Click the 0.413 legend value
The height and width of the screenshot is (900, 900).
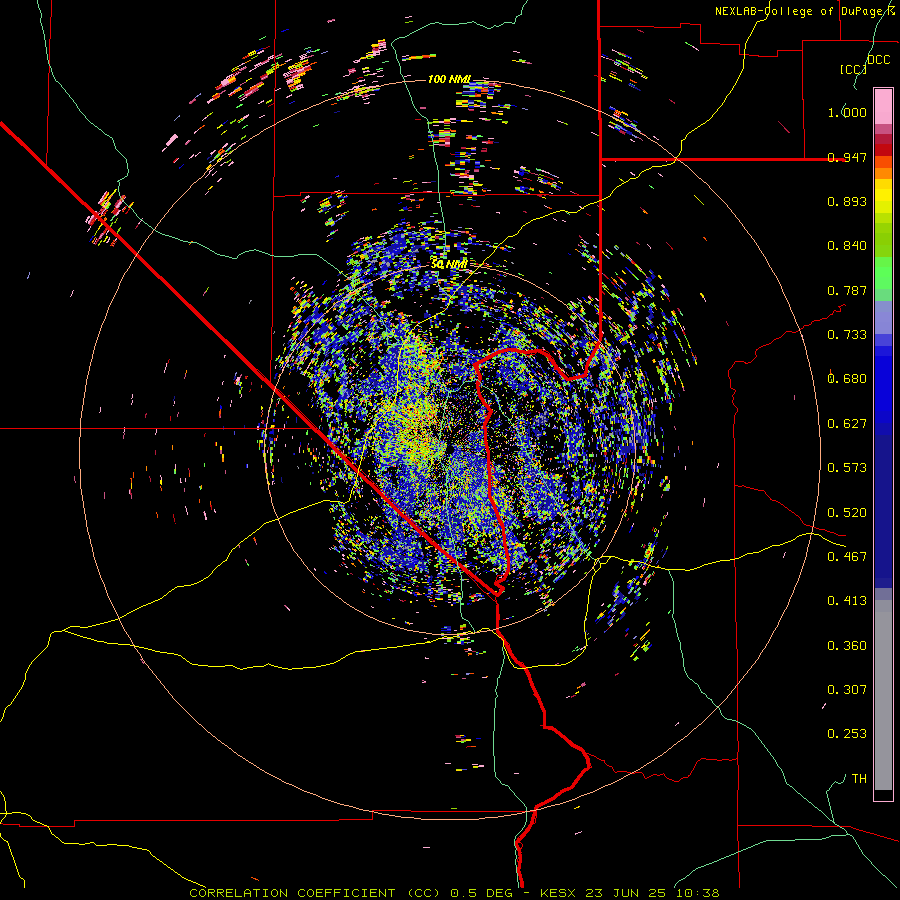tap(847, 601)
